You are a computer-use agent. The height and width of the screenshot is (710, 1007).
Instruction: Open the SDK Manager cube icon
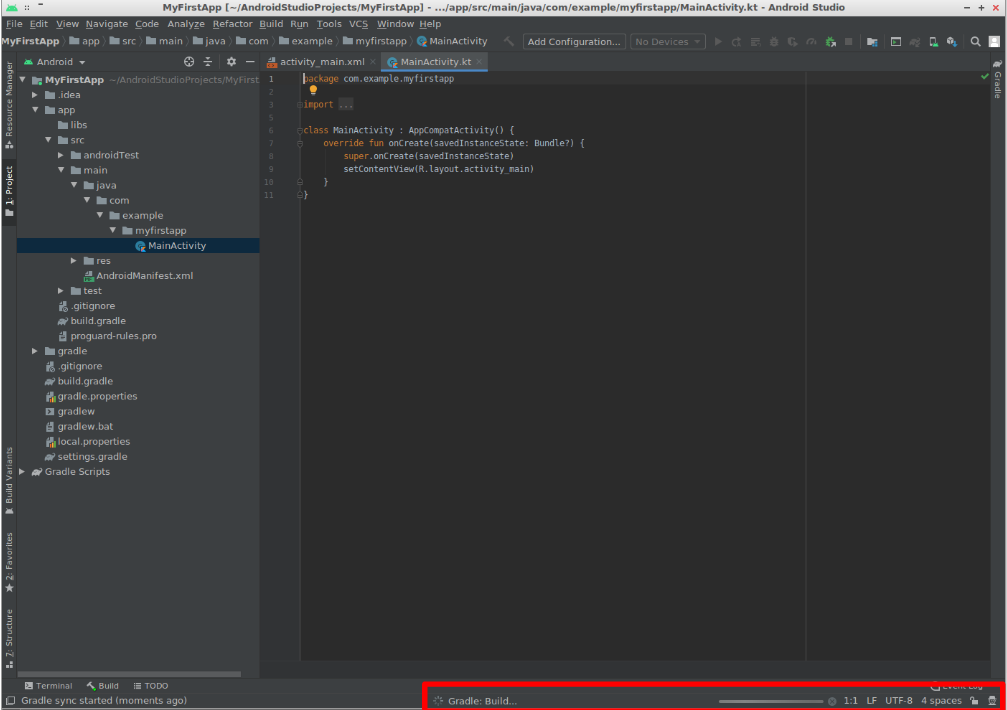952,42
